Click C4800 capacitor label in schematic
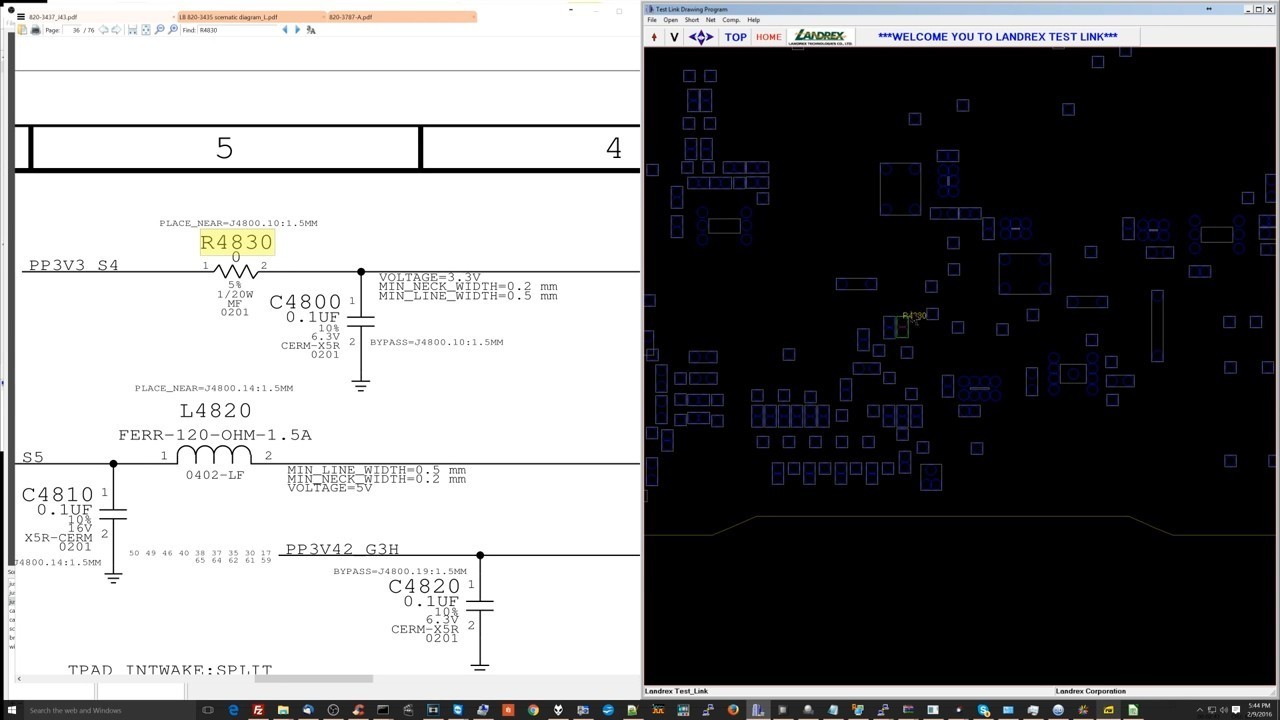 point(305,302)
